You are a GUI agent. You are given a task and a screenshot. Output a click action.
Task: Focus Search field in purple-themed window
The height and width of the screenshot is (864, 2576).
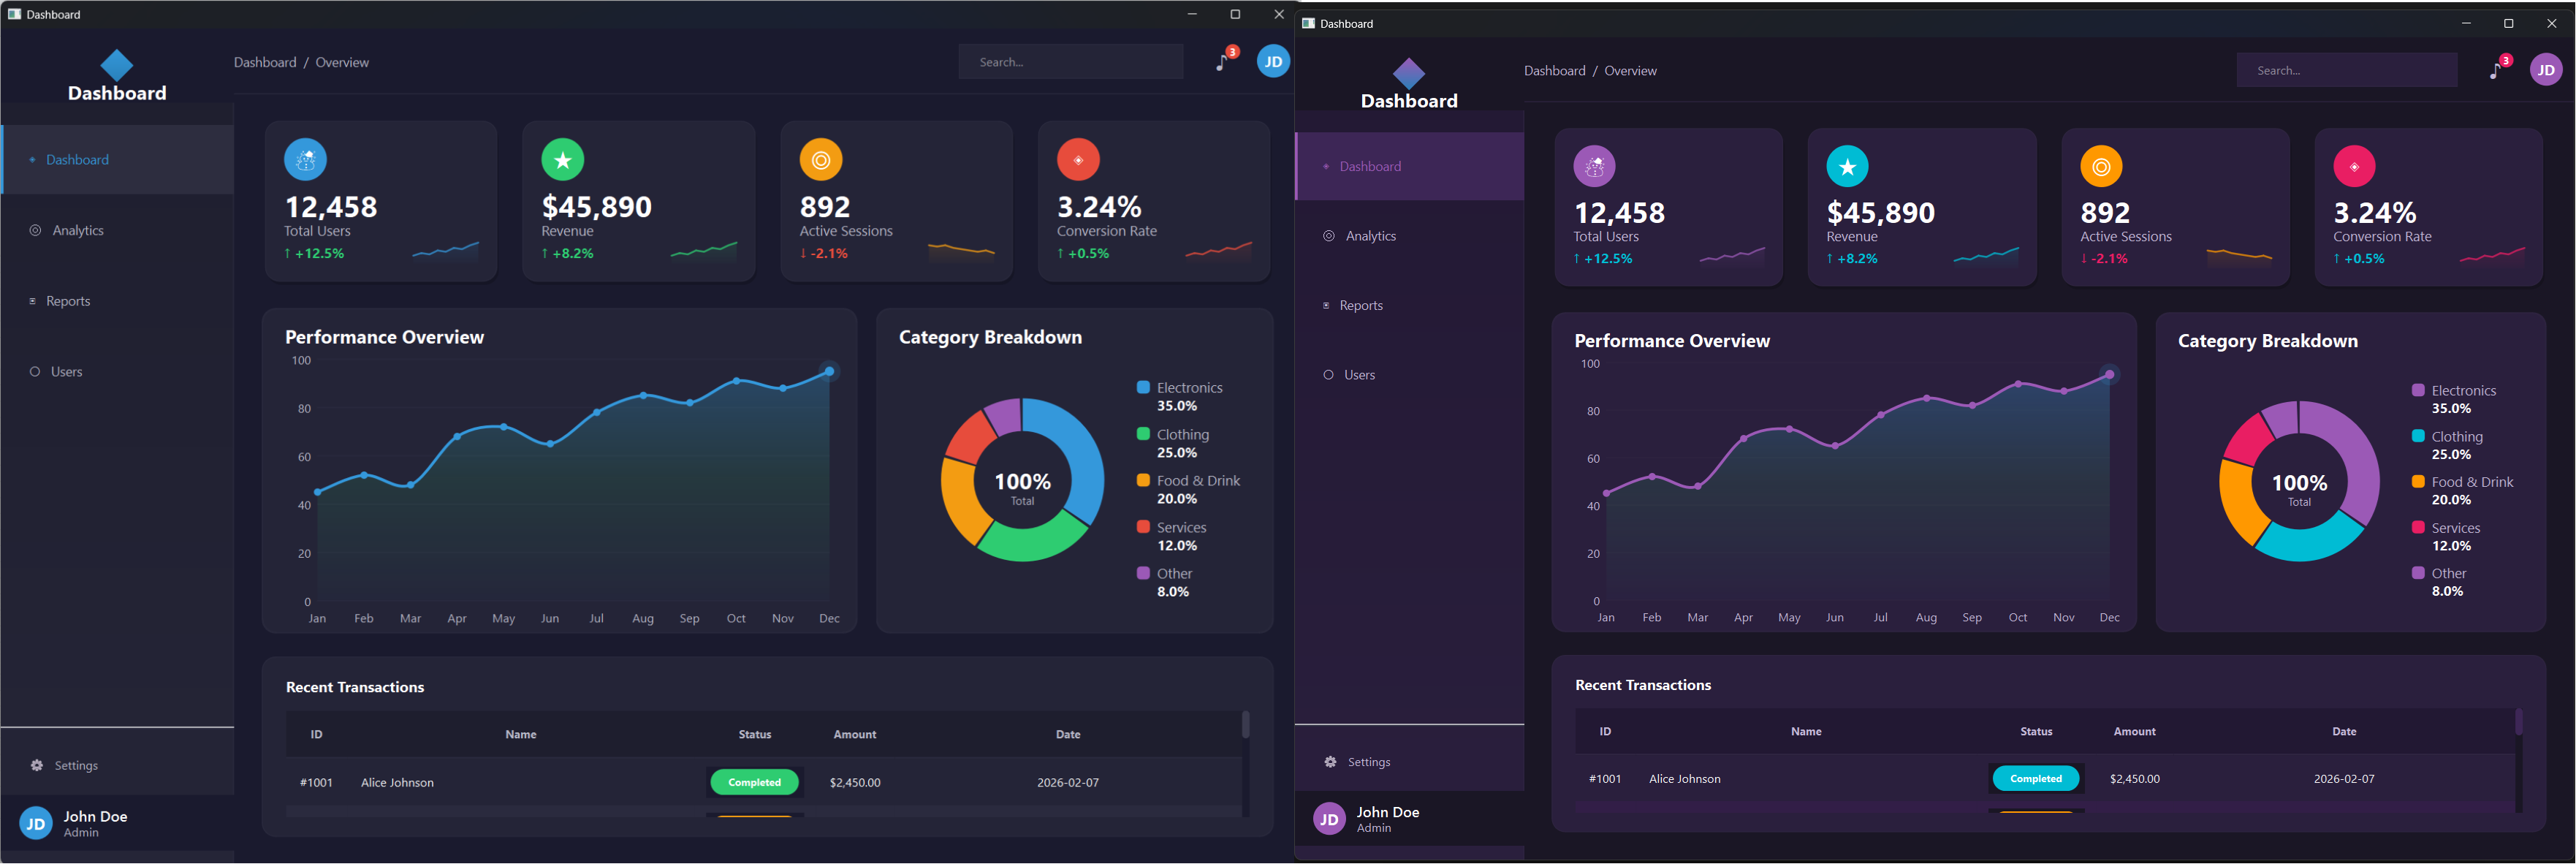[x=2346, y=70]
